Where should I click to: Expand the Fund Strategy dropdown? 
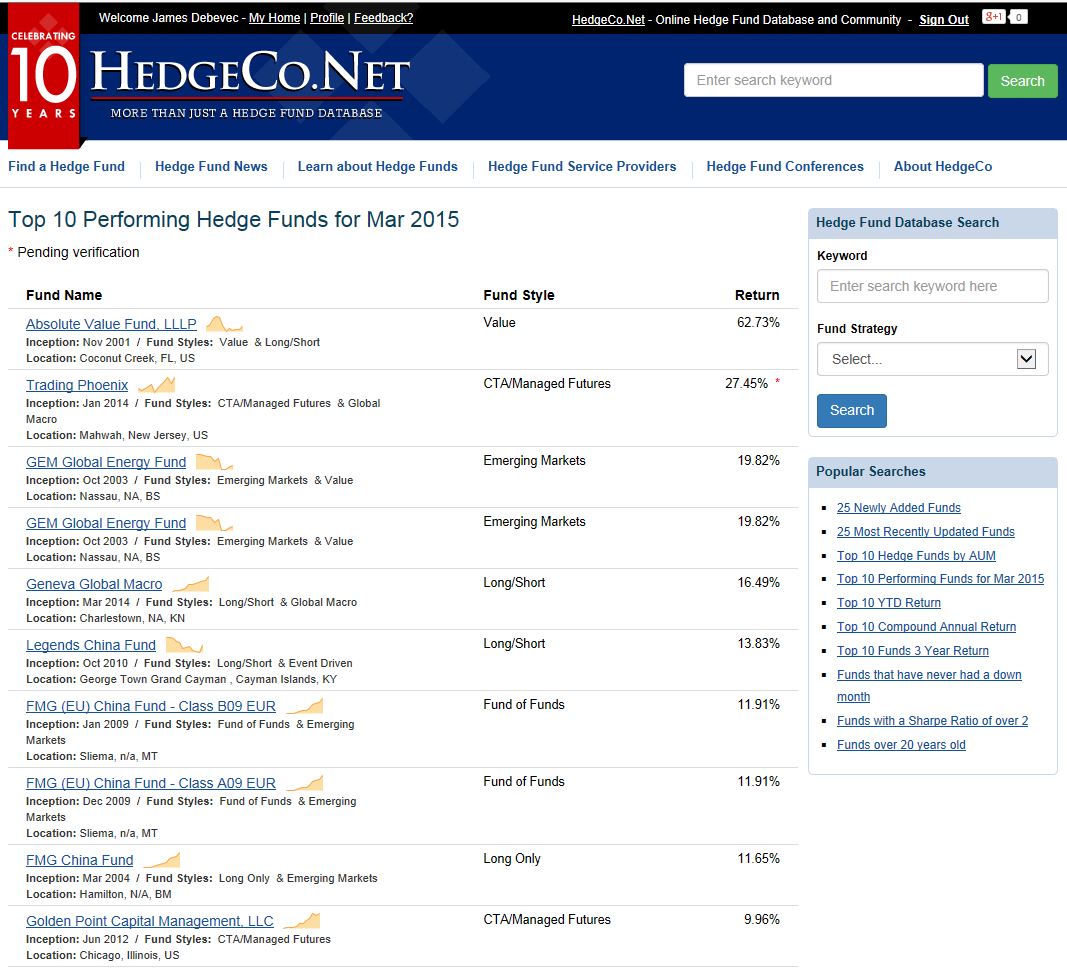932,359
